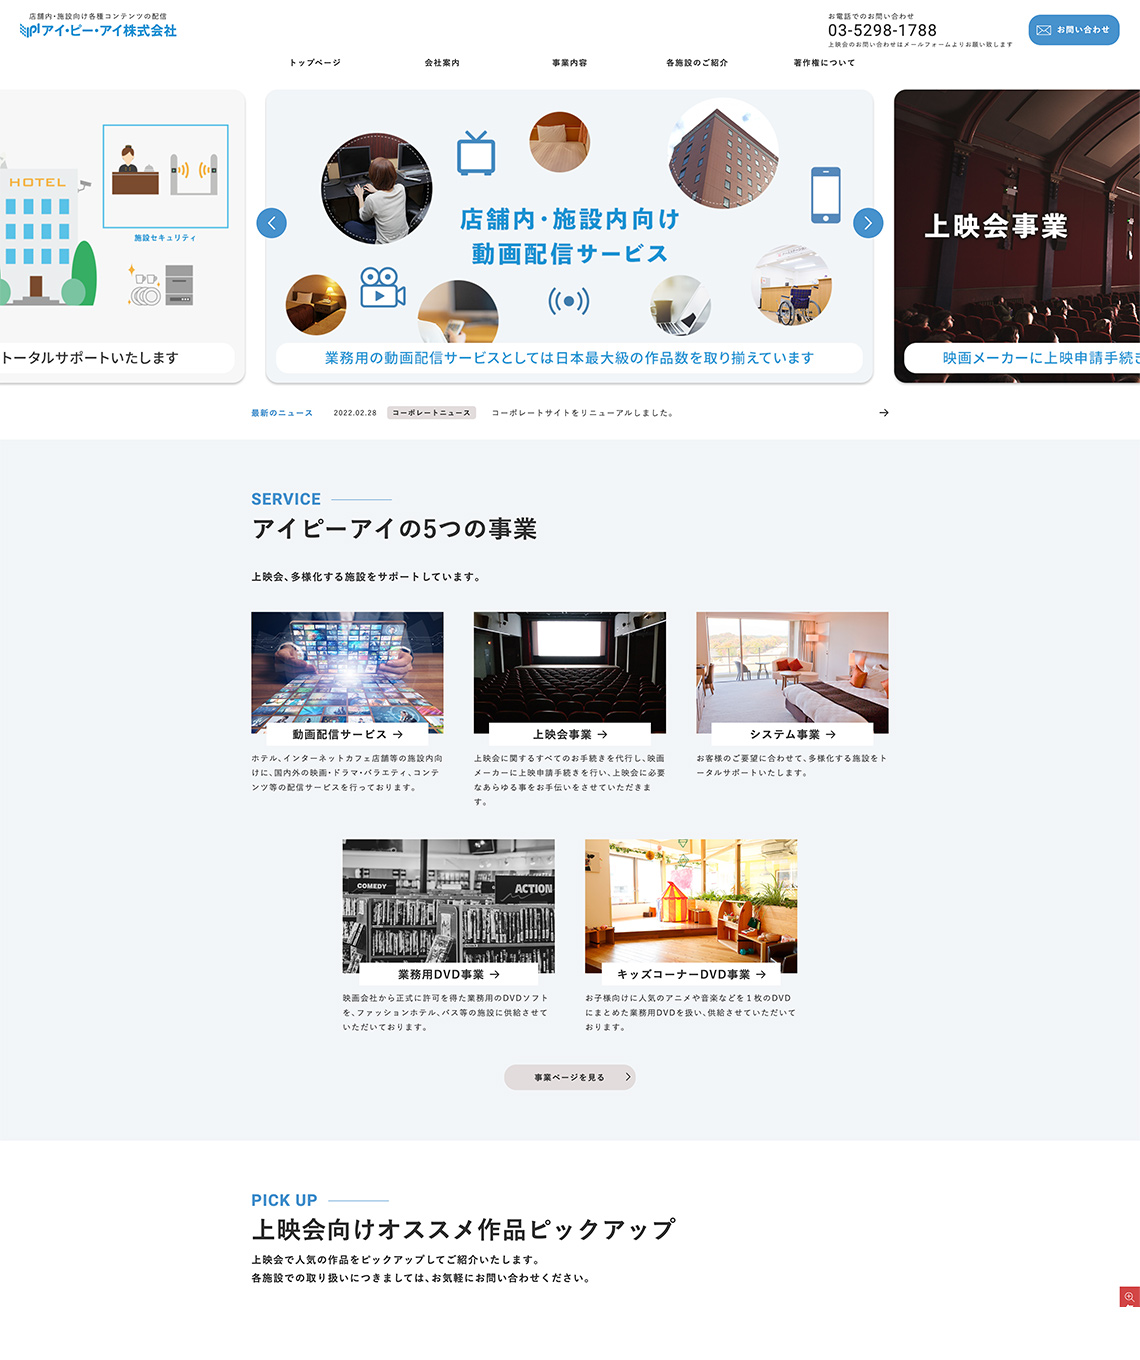Click the arrow on 上映会事業 card label
The height and width of the screenshot is (1360, 1140).
[604, 734]
